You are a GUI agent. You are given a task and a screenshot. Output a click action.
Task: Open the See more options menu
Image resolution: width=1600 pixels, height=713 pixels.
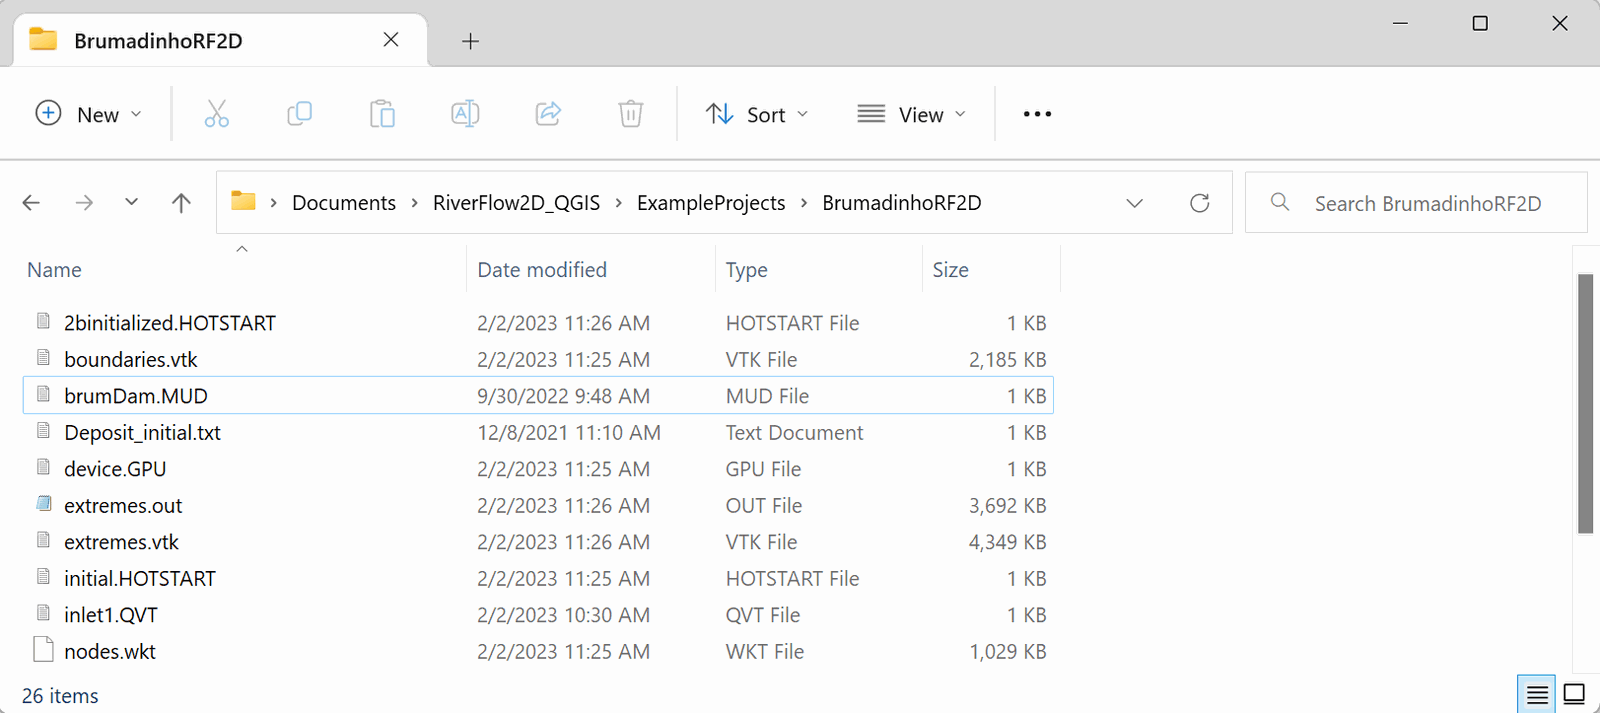tap(1037, 114)
